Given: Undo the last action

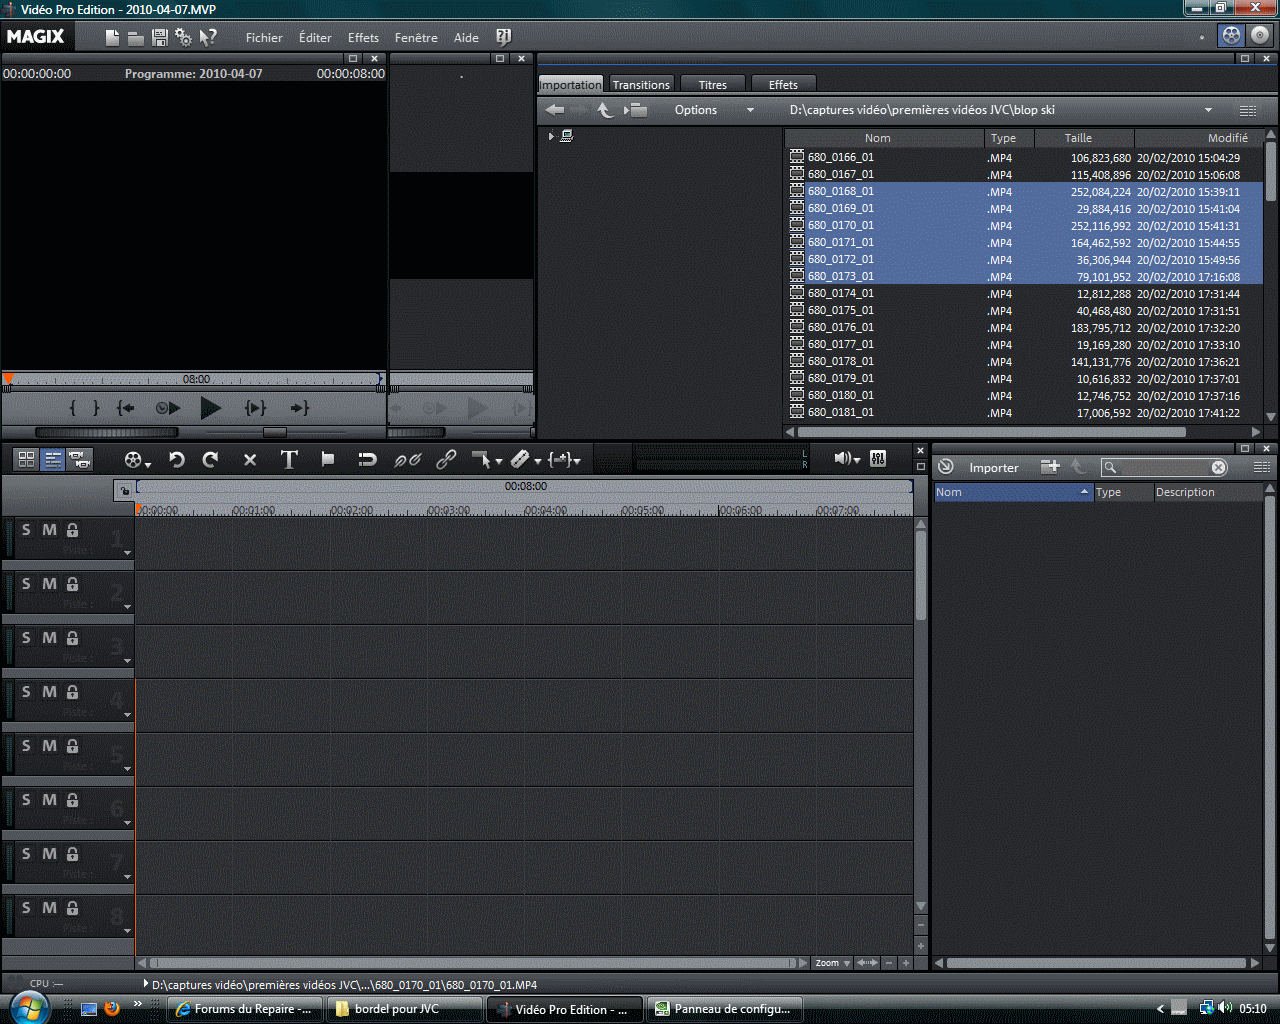Looking at the screenshot, I should tap(177, 459).
